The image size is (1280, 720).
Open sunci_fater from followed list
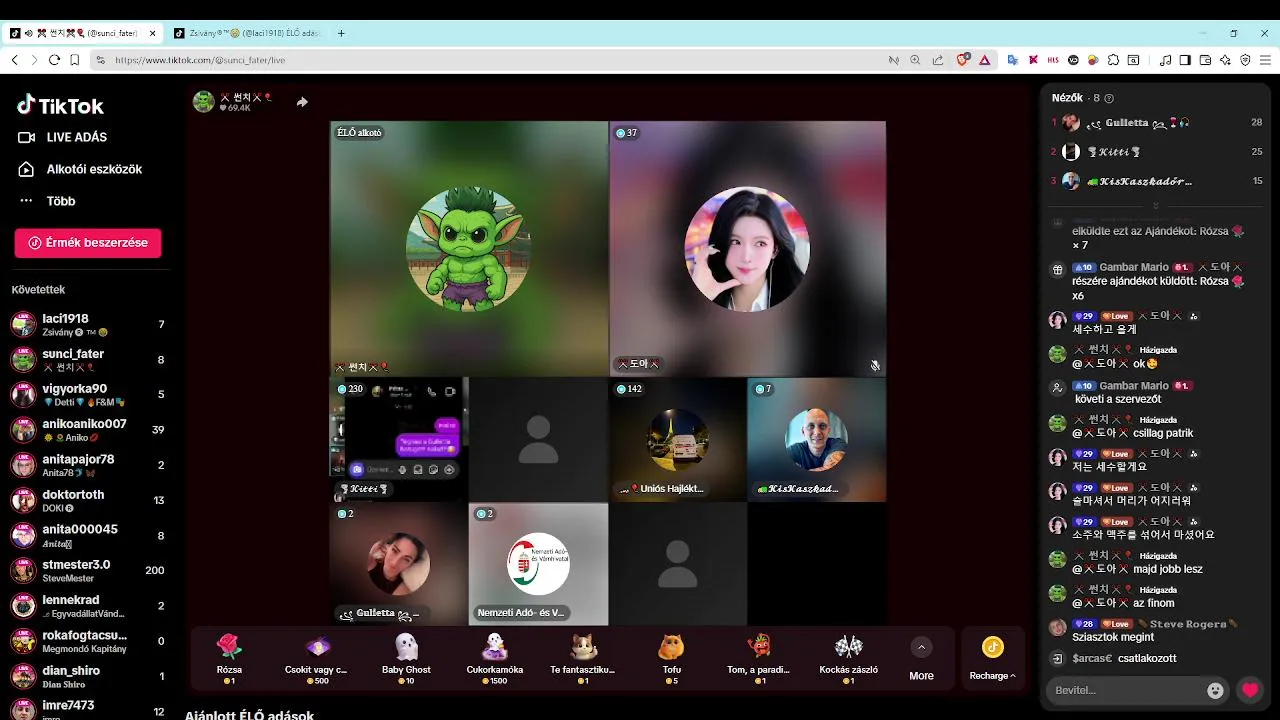click(88, 359)
